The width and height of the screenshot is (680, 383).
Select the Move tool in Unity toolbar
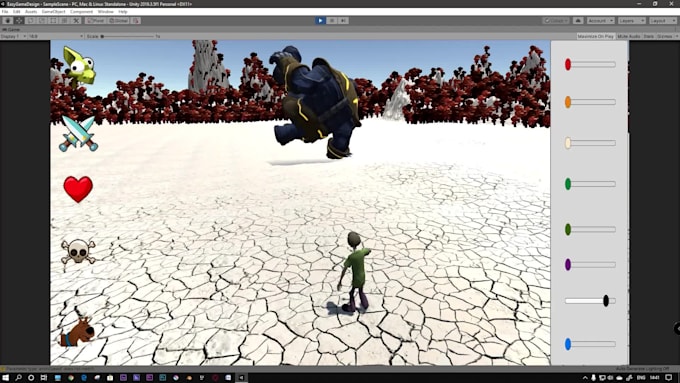coord(19,20)
